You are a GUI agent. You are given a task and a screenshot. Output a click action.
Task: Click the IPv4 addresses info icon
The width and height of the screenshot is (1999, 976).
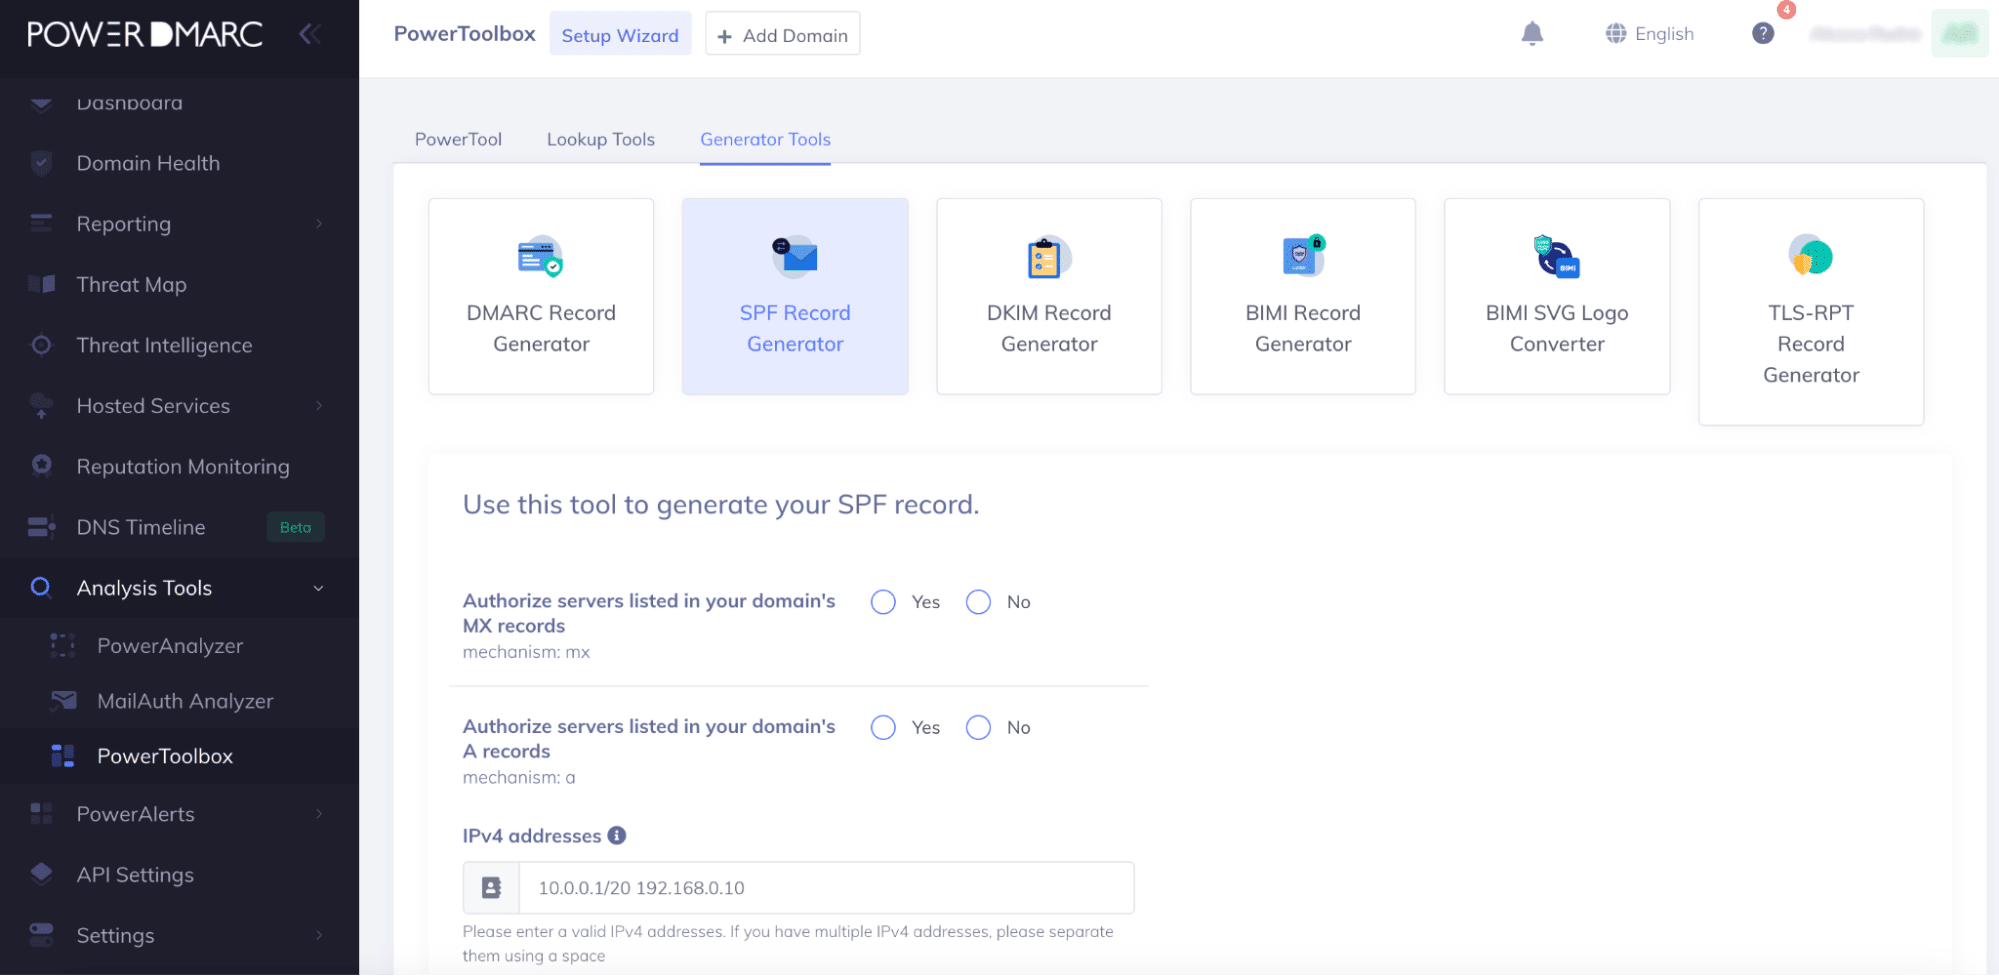pyautogui.click(x=617, y=835)
